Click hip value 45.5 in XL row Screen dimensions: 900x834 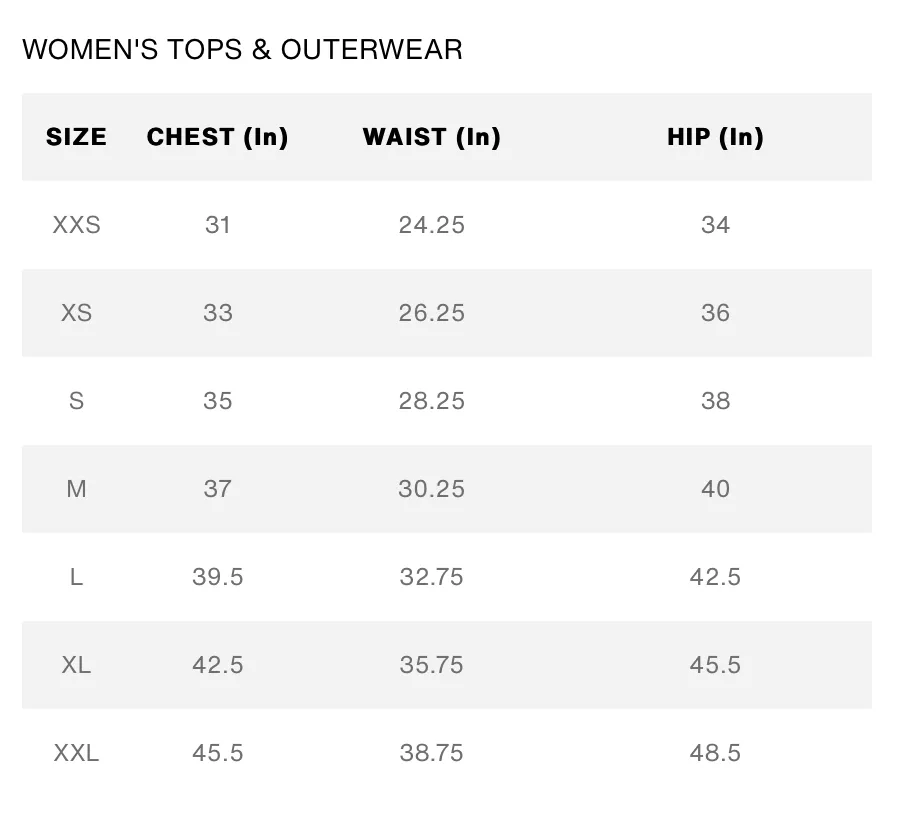[715, 665]
